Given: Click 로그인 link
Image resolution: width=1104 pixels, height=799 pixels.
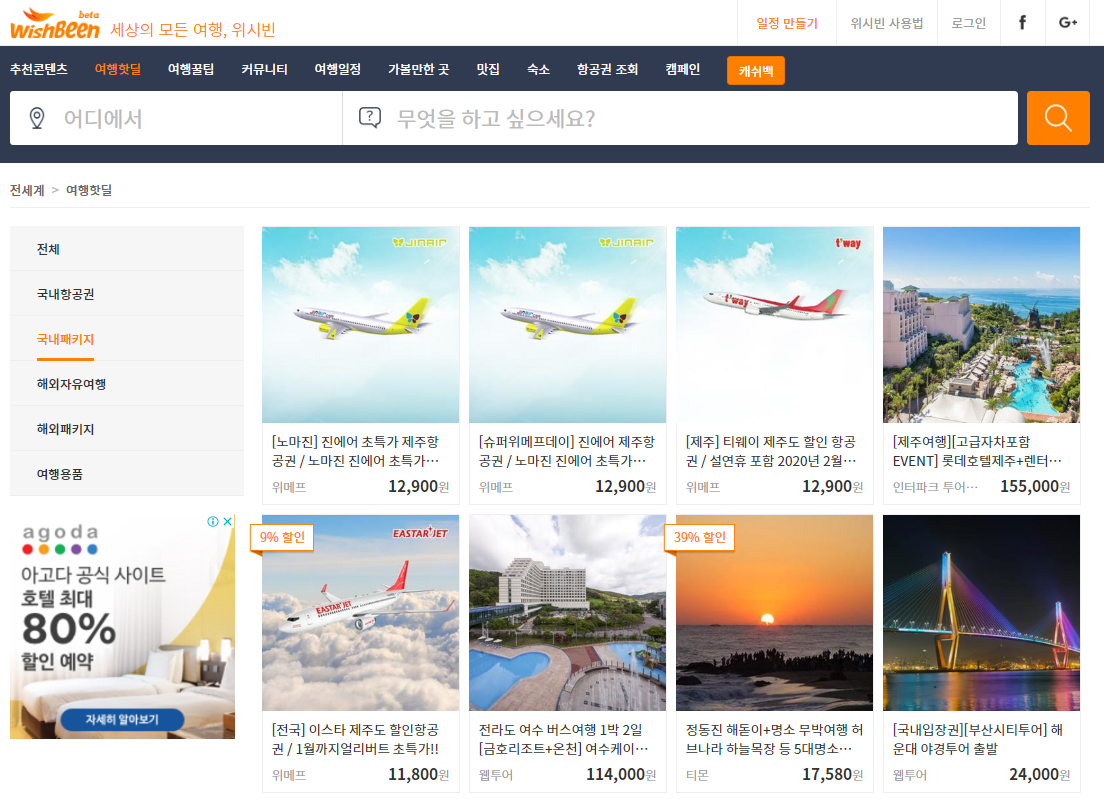Looking at the screenshot, I should point(968,23).
